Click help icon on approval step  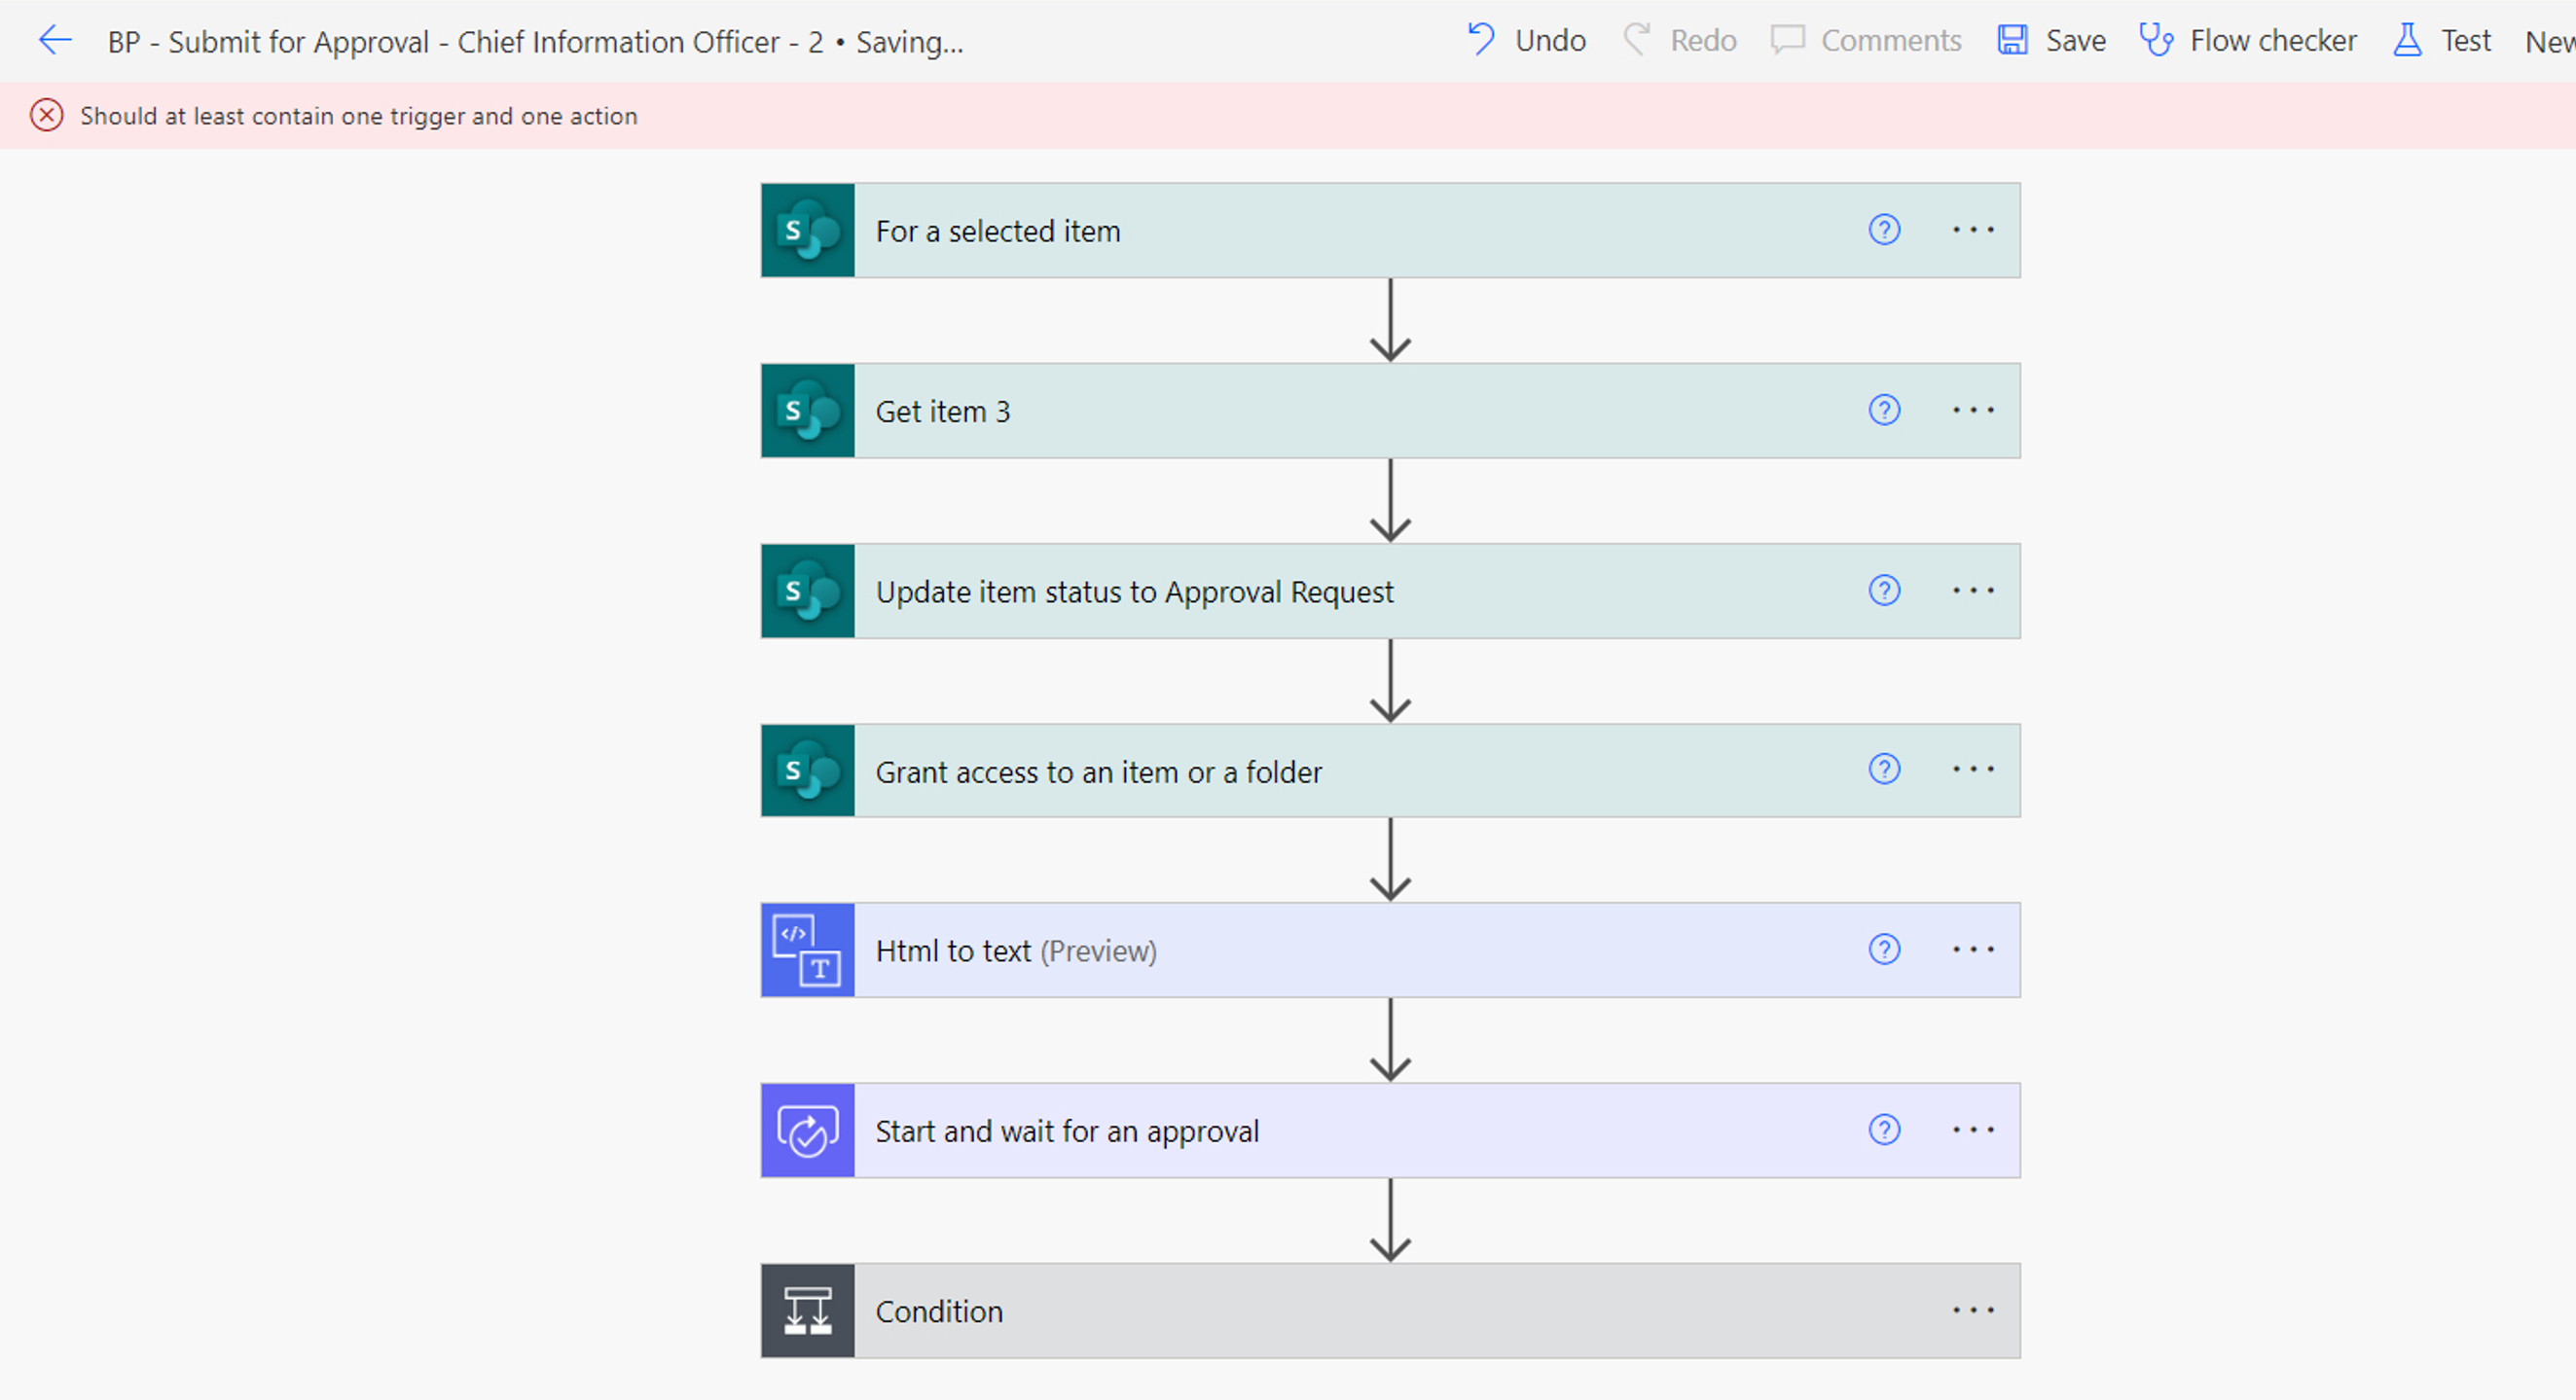(x=1884, y=1130)
